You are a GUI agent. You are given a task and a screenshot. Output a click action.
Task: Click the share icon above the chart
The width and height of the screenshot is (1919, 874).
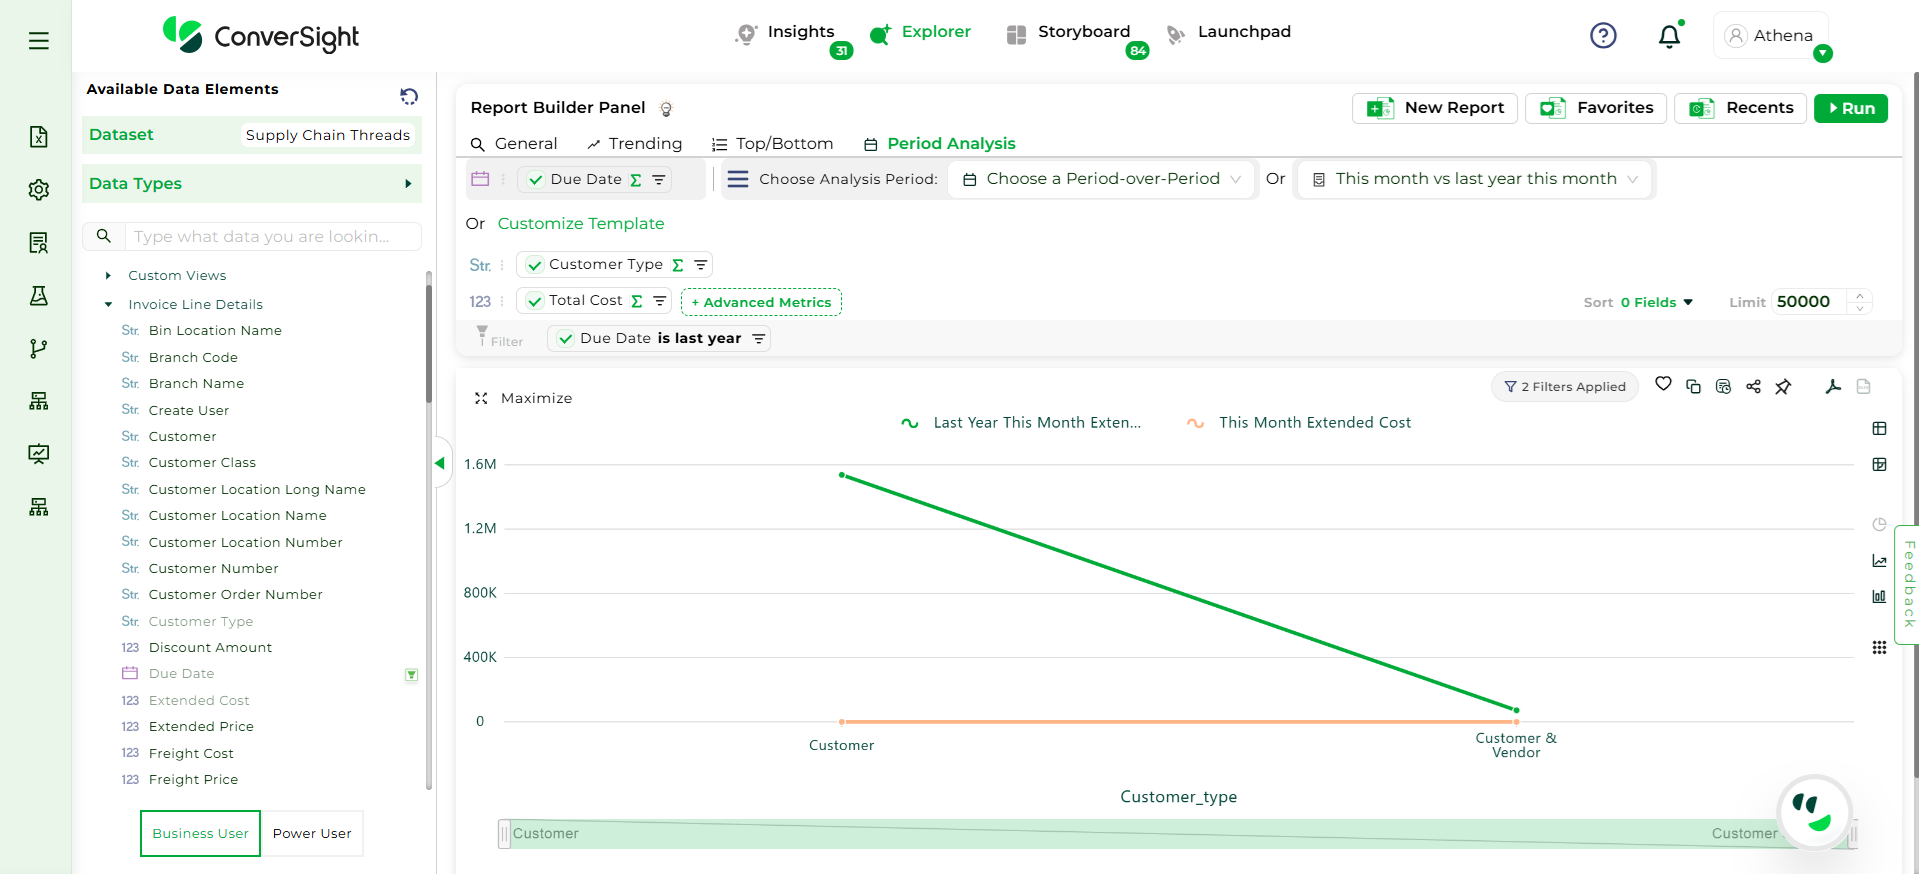[x=1753, y=387]
